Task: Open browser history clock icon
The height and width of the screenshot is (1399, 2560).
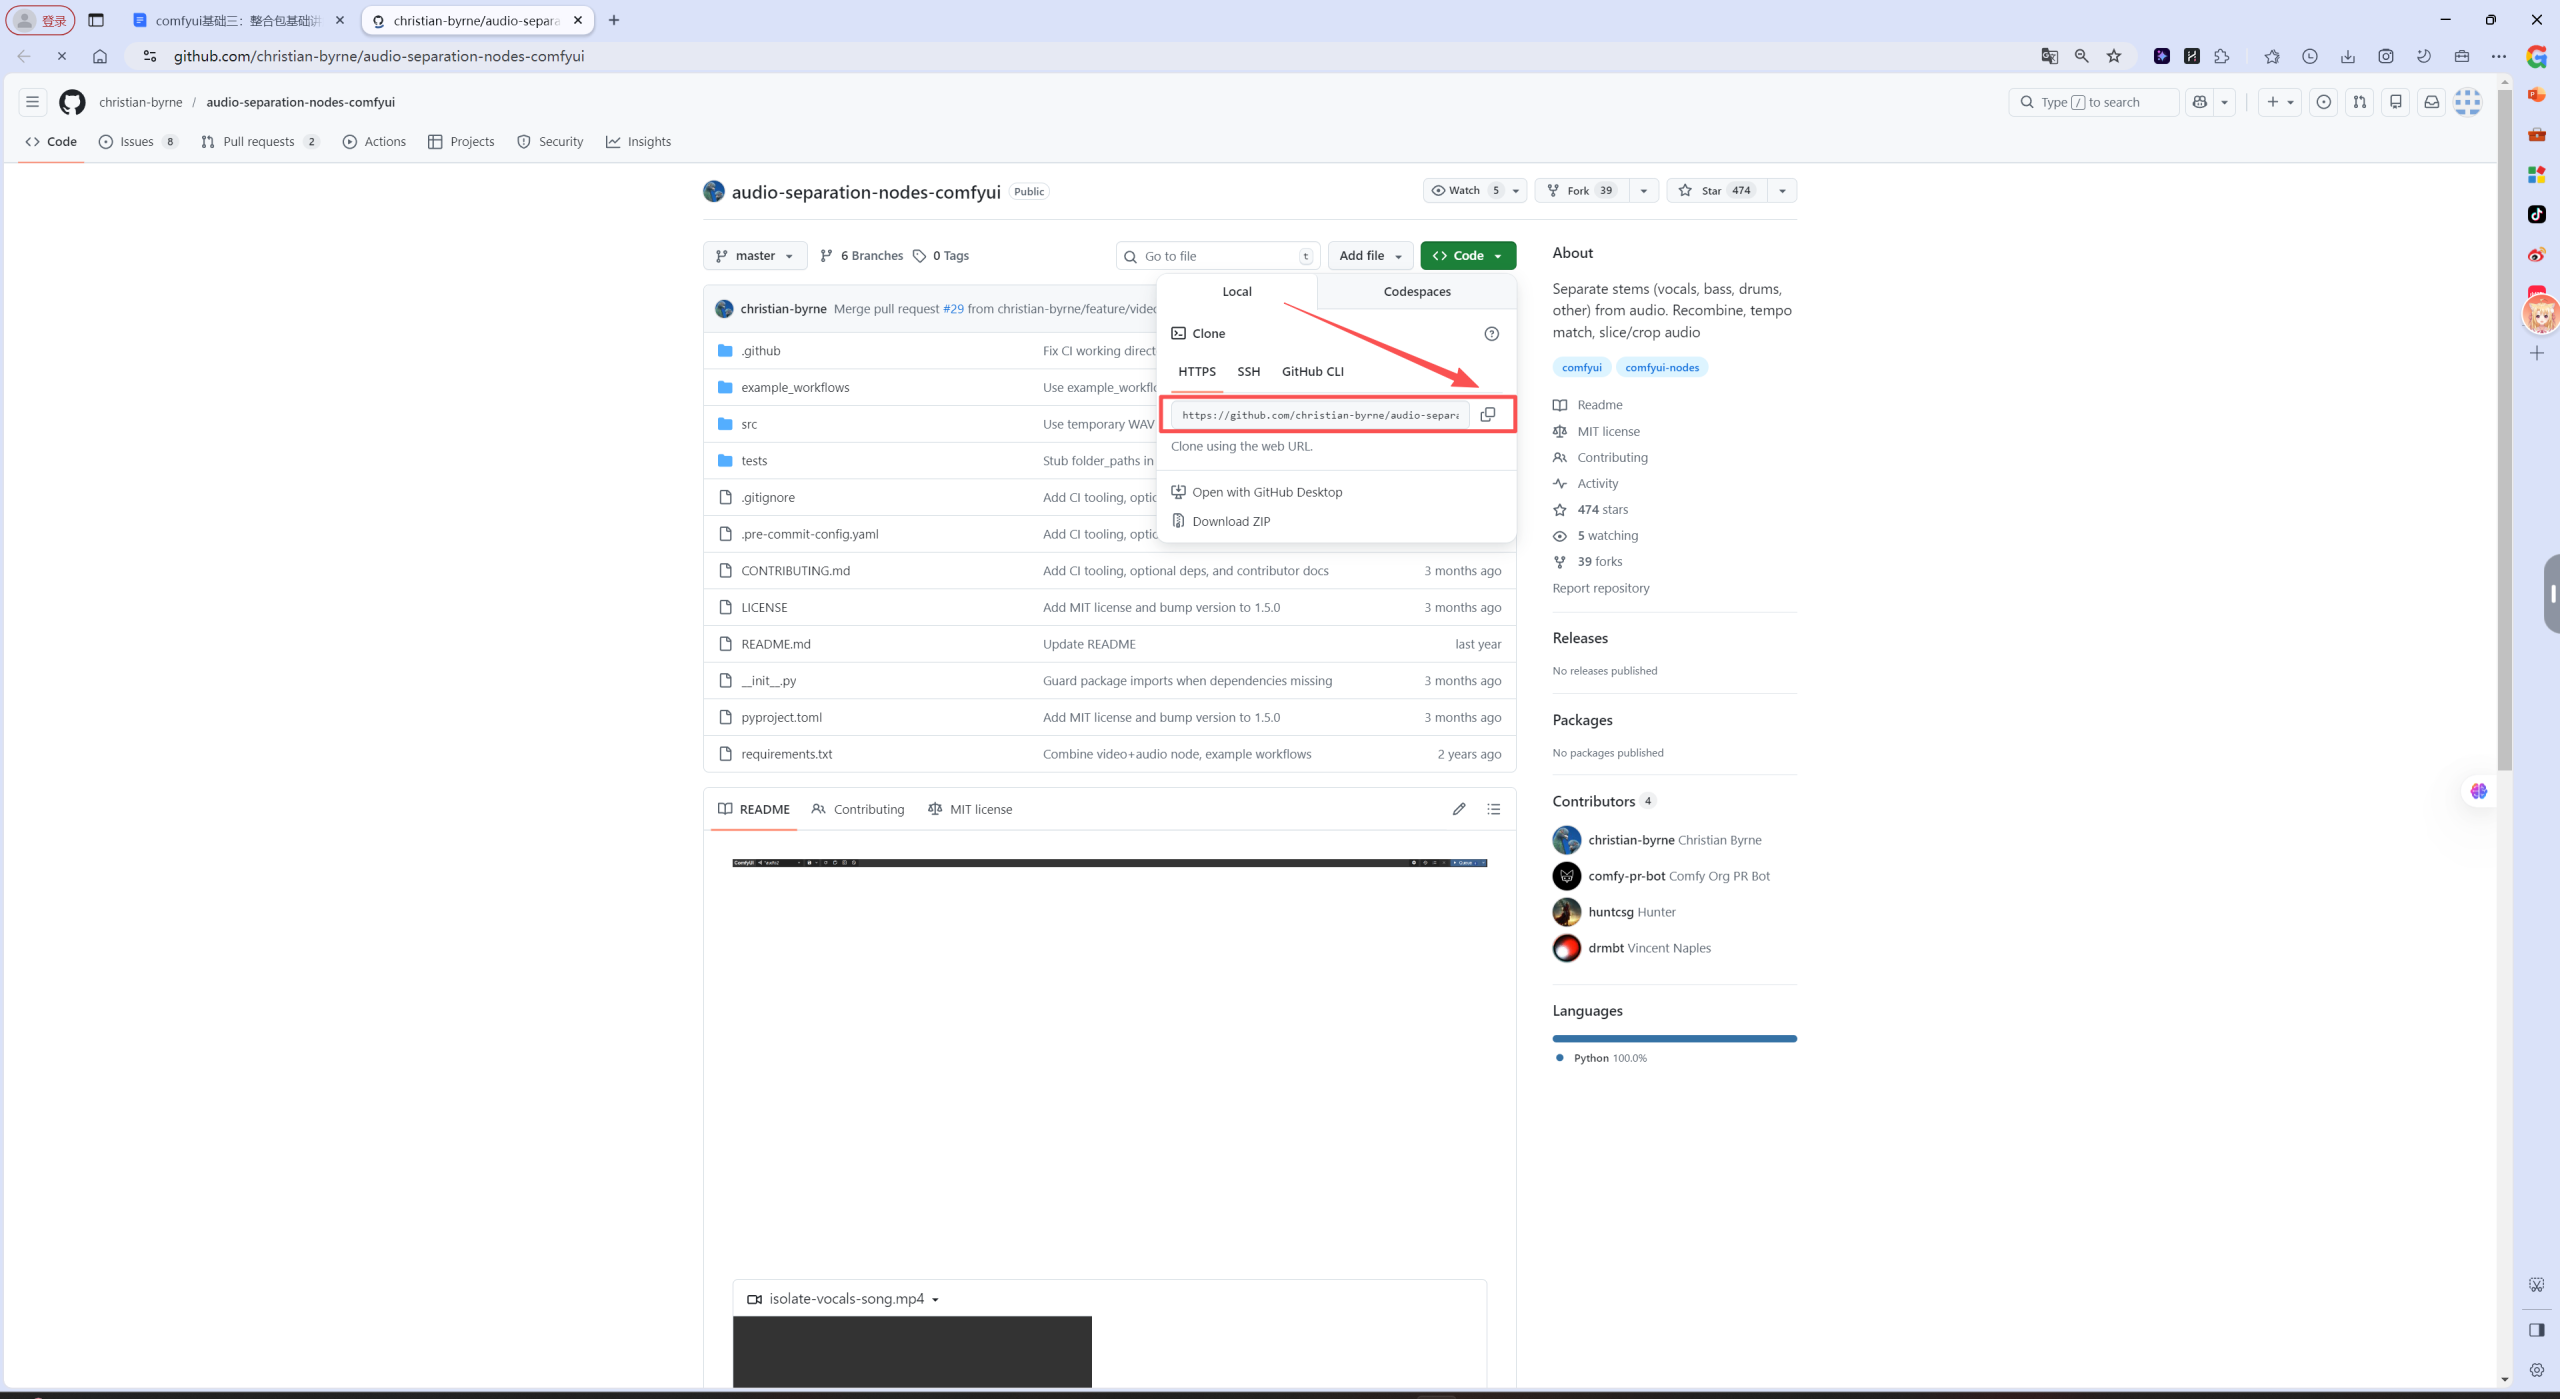Action: coord(2310,56)
